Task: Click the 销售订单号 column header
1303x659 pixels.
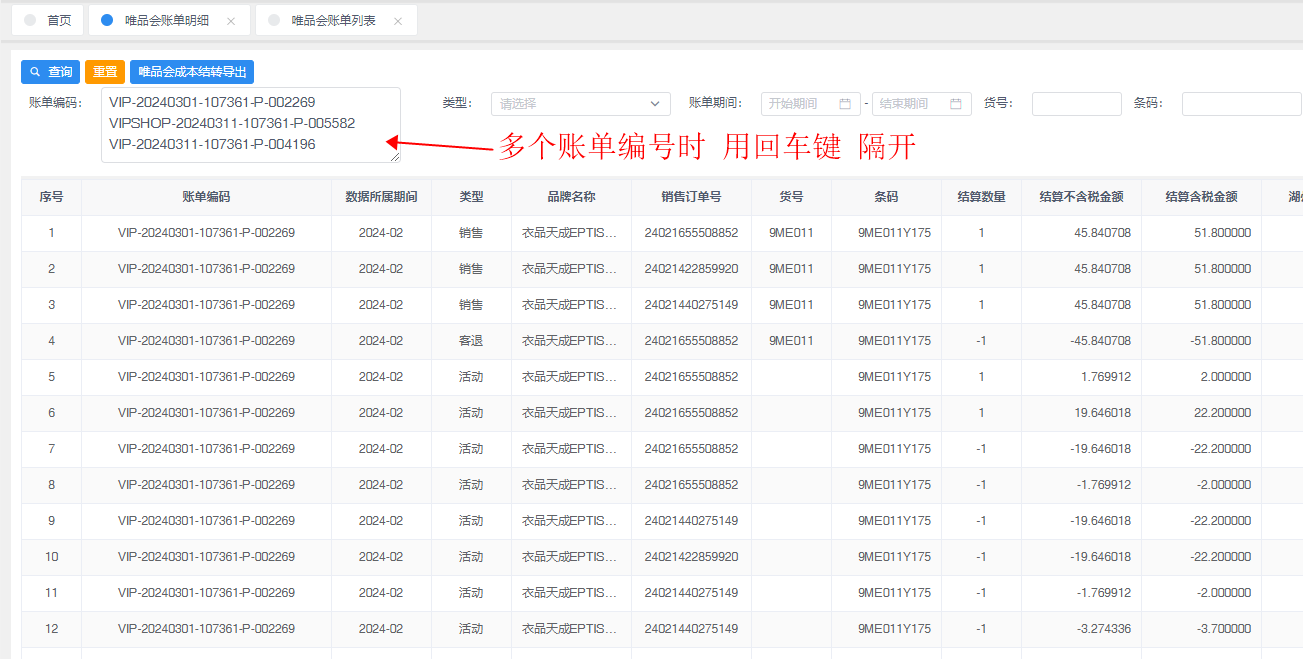Action: tap(690, 197)
